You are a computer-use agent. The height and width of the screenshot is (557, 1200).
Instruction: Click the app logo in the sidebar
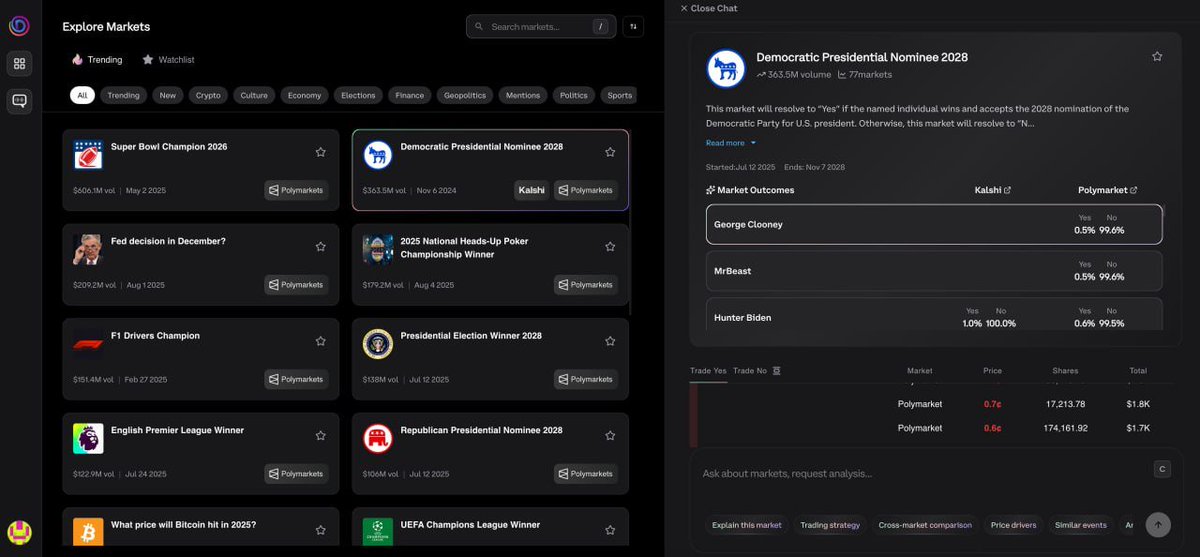pyautogui.click(x=19, y=26)
